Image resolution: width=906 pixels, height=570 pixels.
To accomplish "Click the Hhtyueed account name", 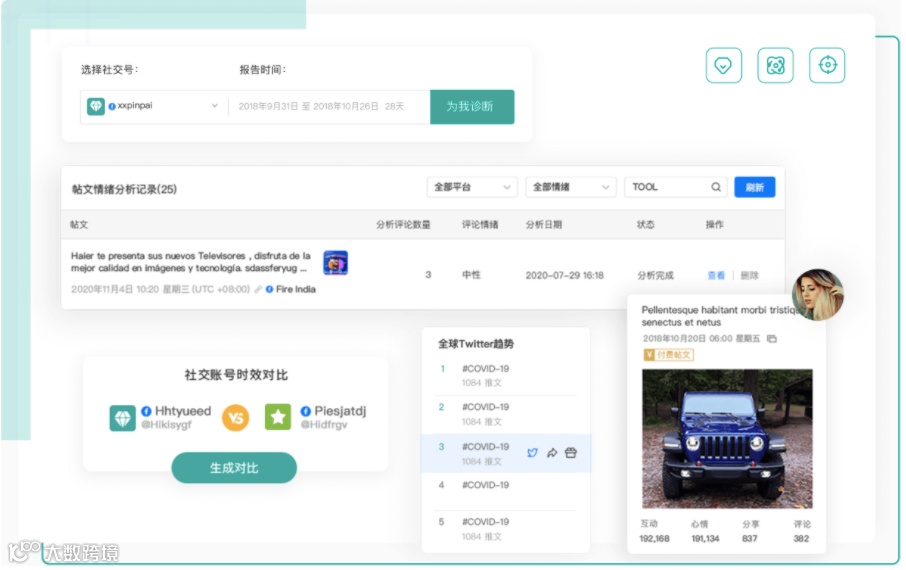I will pos(183,411).
